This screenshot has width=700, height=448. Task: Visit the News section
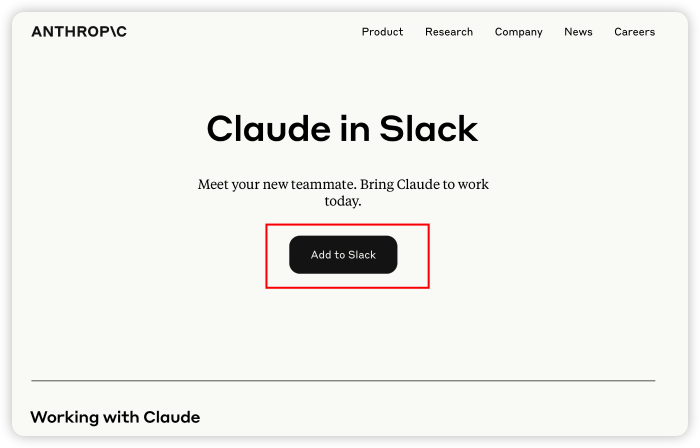(x=578, y=32)
